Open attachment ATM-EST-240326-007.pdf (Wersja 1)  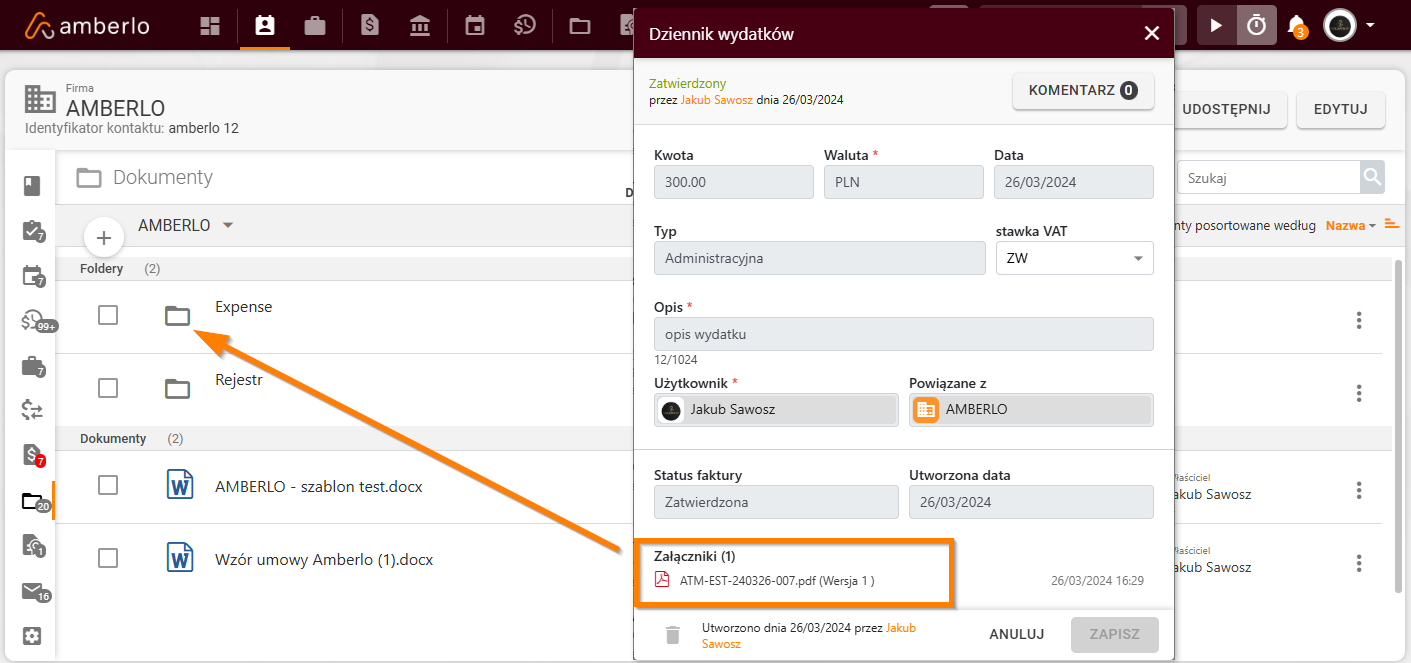pos(777,580)
